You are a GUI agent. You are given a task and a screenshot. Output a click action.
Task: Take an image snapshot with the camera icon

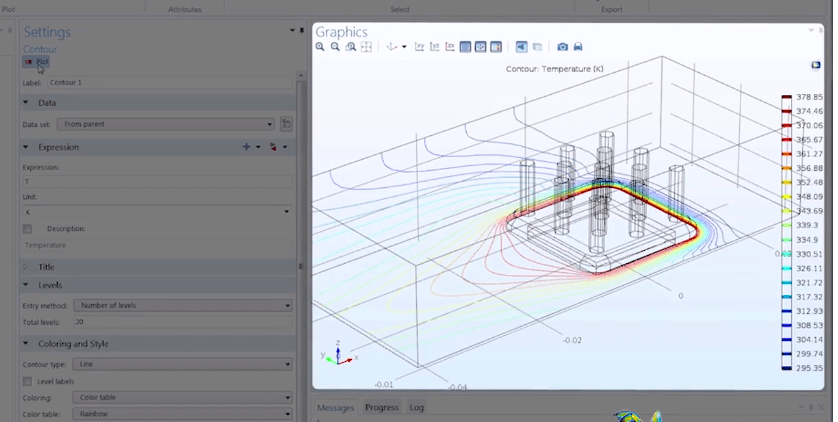(563, 47)
